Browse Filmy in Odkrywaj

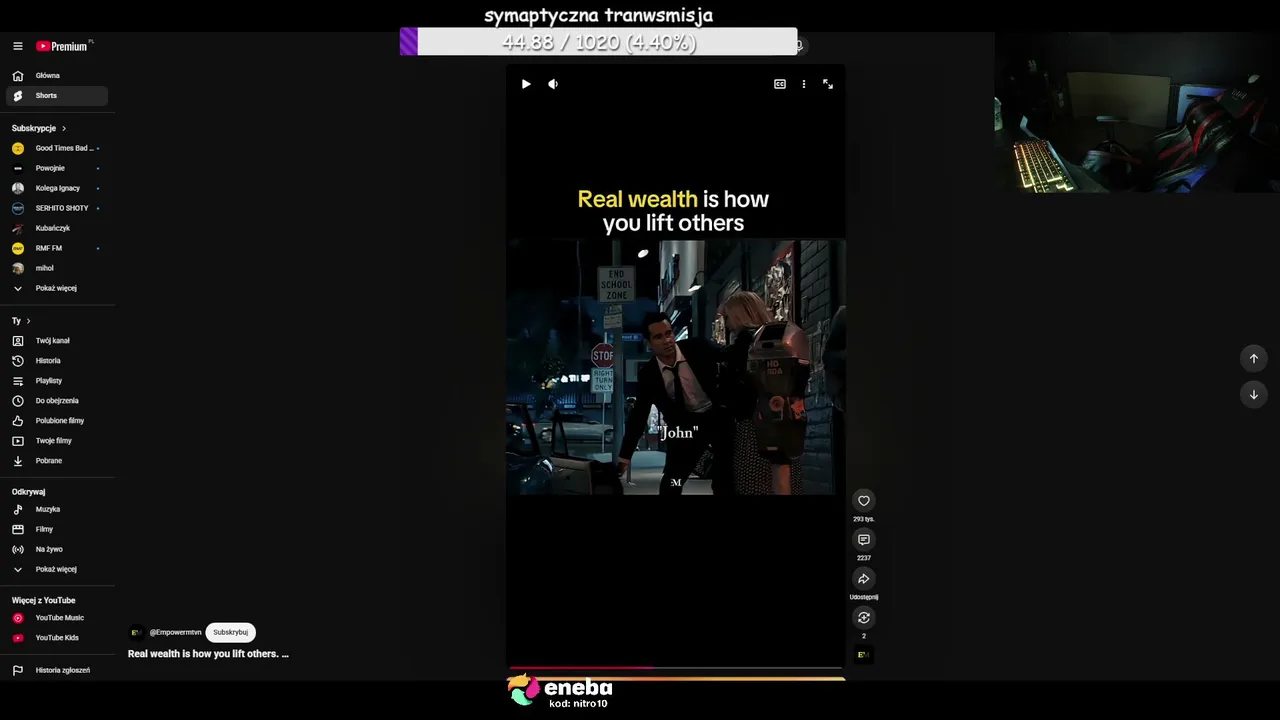[x=57, y=529]
